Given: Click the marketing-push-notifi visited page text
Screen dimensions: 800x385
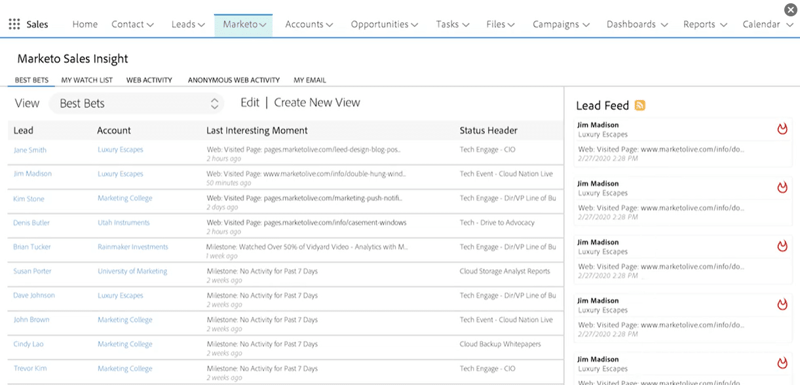Looking at the screenshot, I should (305, 198).
